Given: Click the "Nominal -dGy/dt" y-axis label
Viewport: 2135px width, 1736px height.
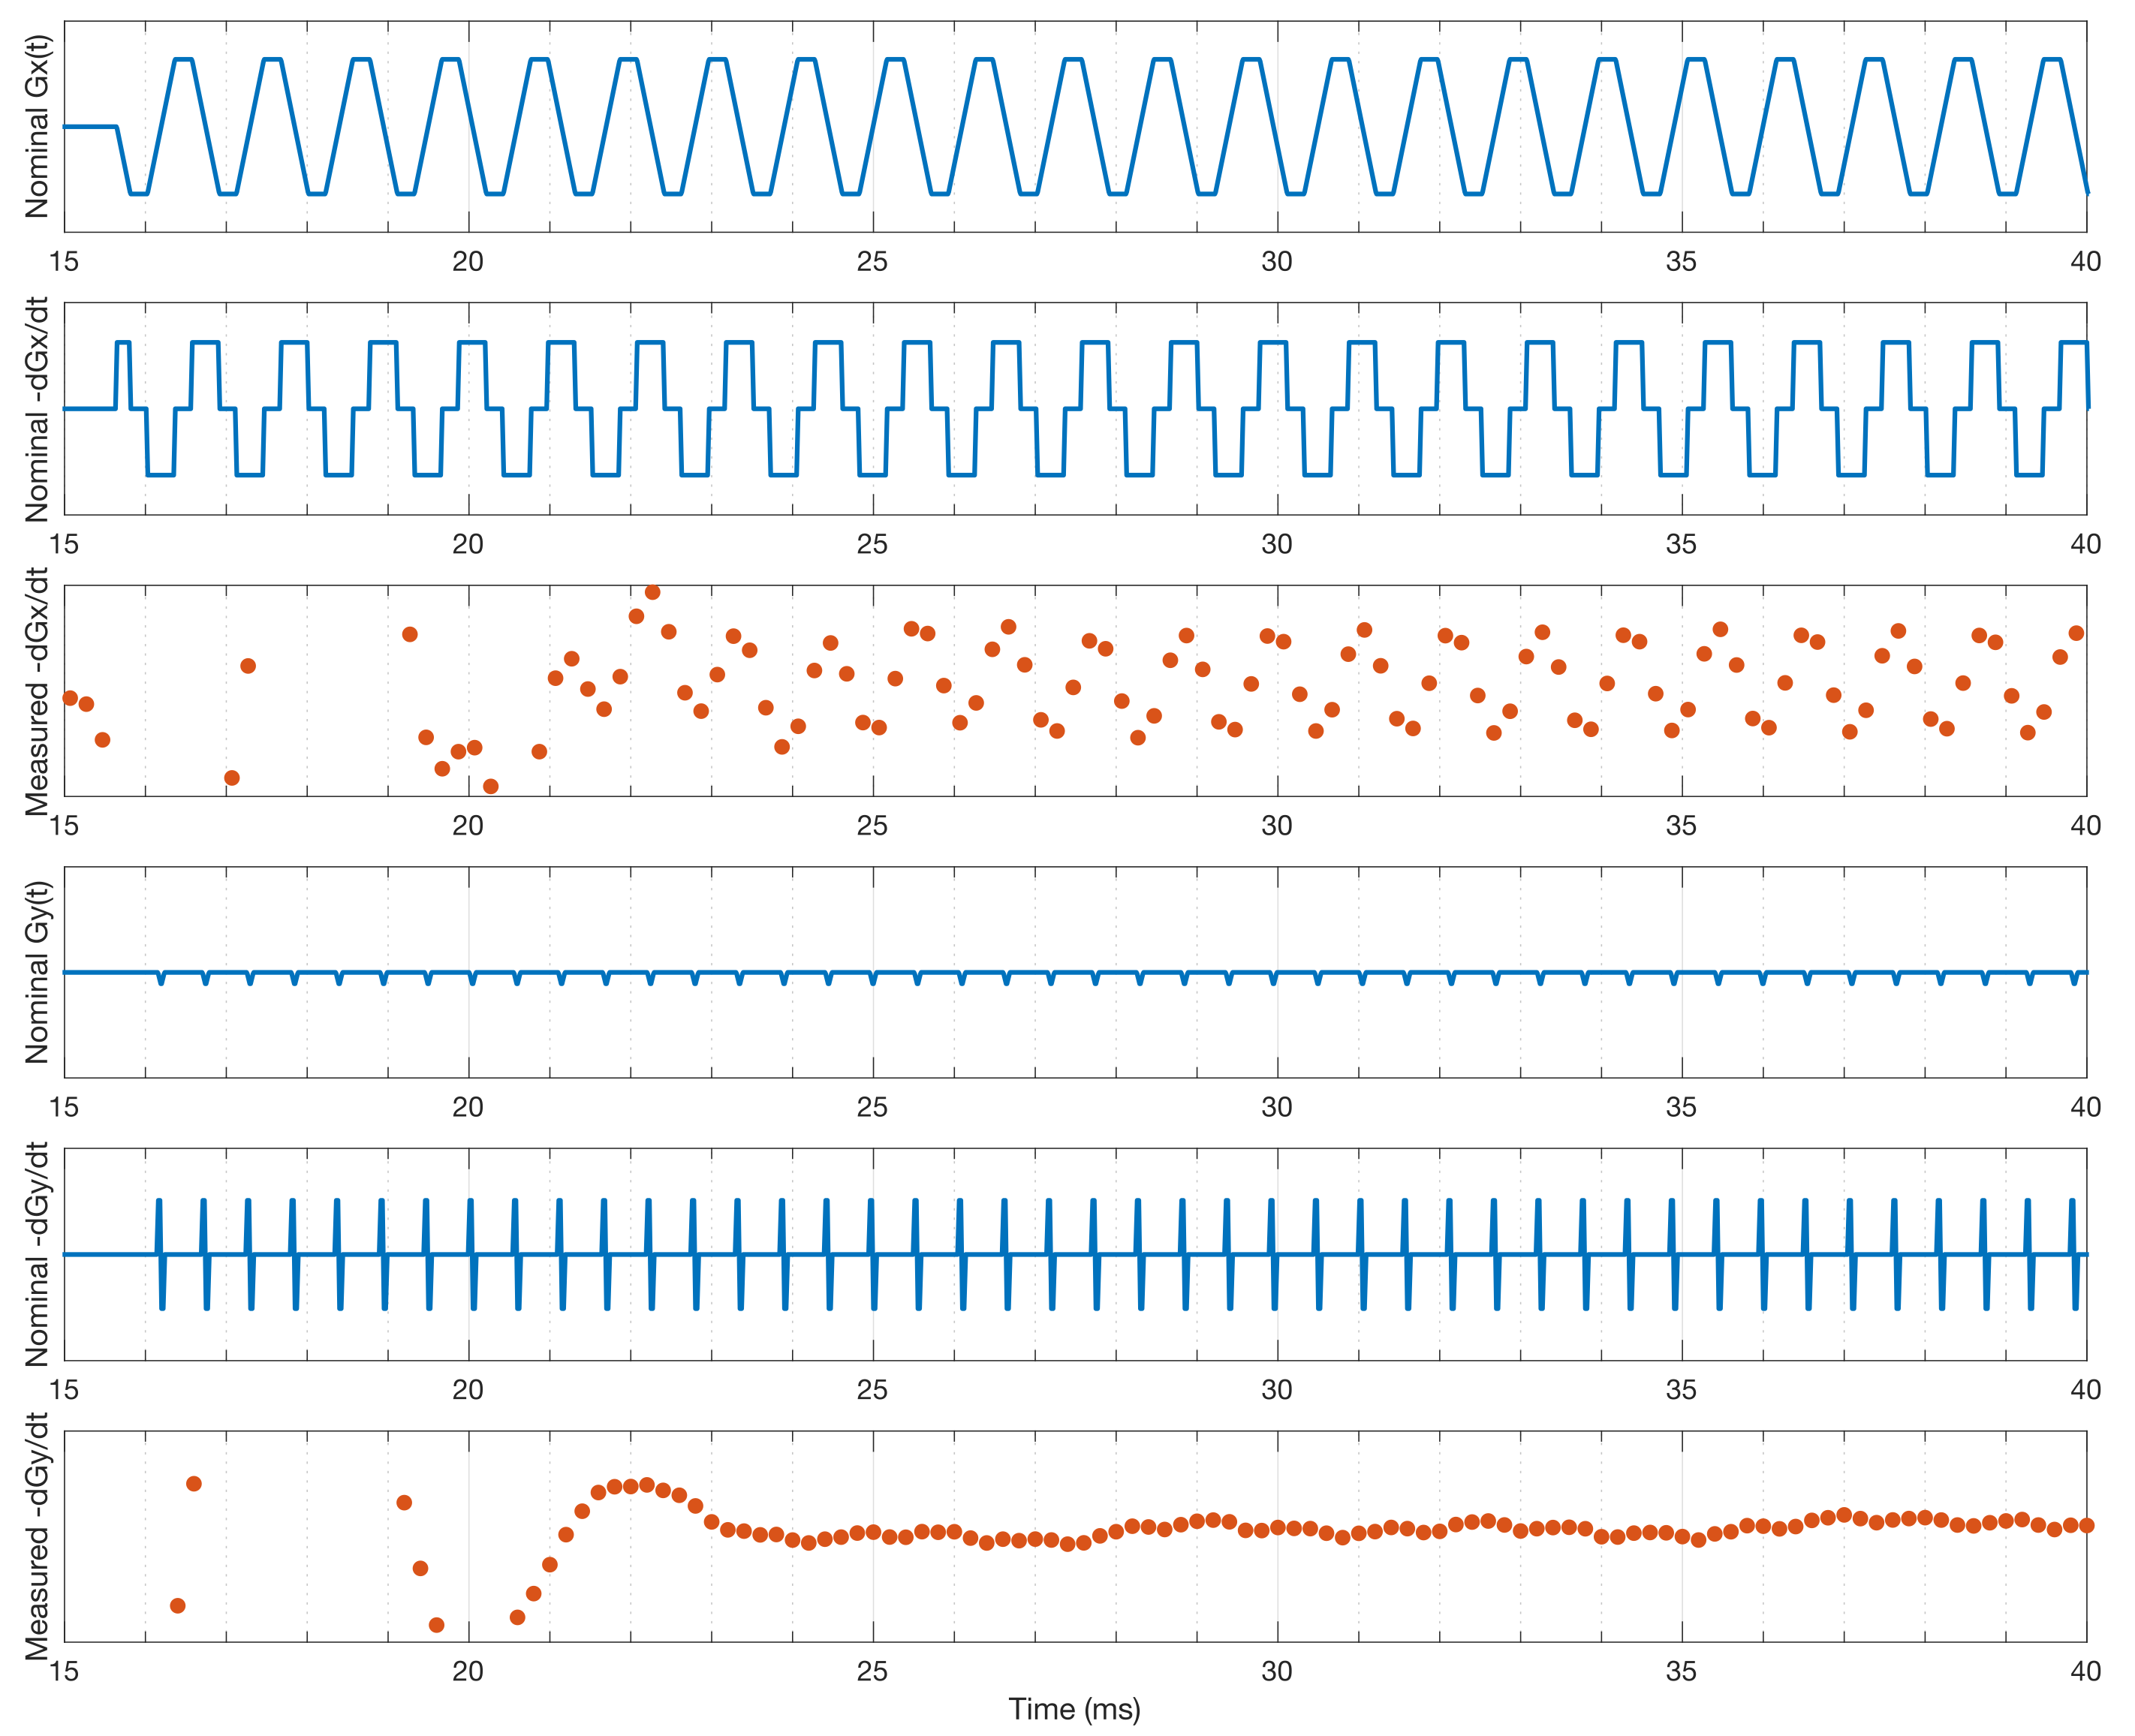Looking at the screenshot, I should click(36, 1254).
